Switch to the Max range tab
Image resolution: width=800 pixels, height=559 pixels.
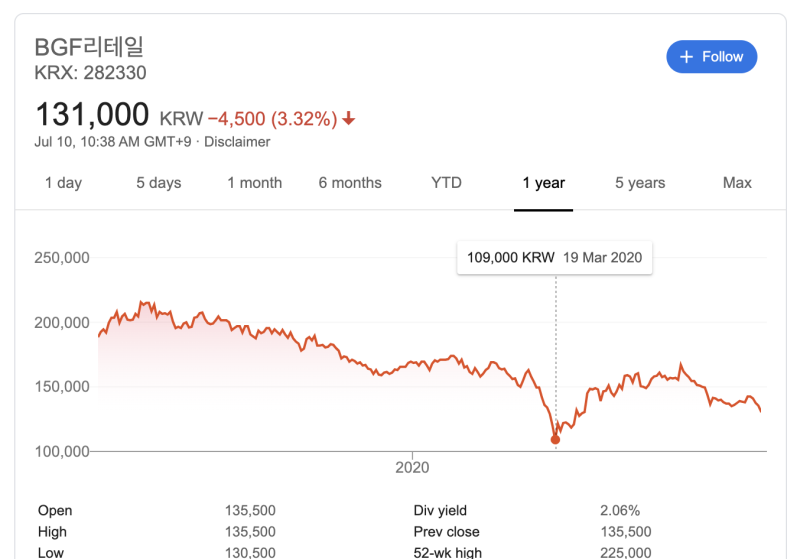click(737, 183)
